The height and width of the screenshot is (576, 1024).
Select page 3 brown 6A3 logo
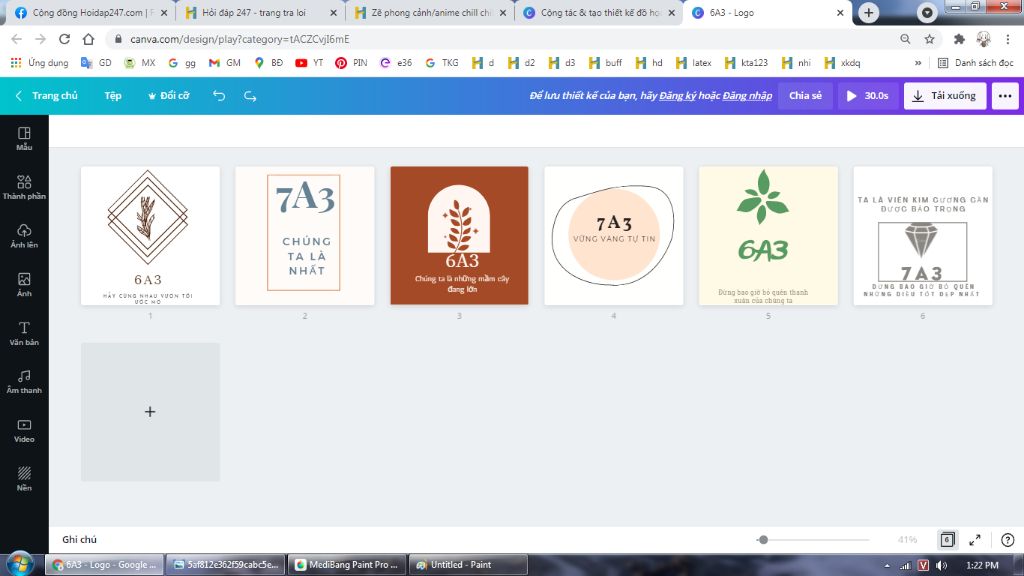click(459, 236)
